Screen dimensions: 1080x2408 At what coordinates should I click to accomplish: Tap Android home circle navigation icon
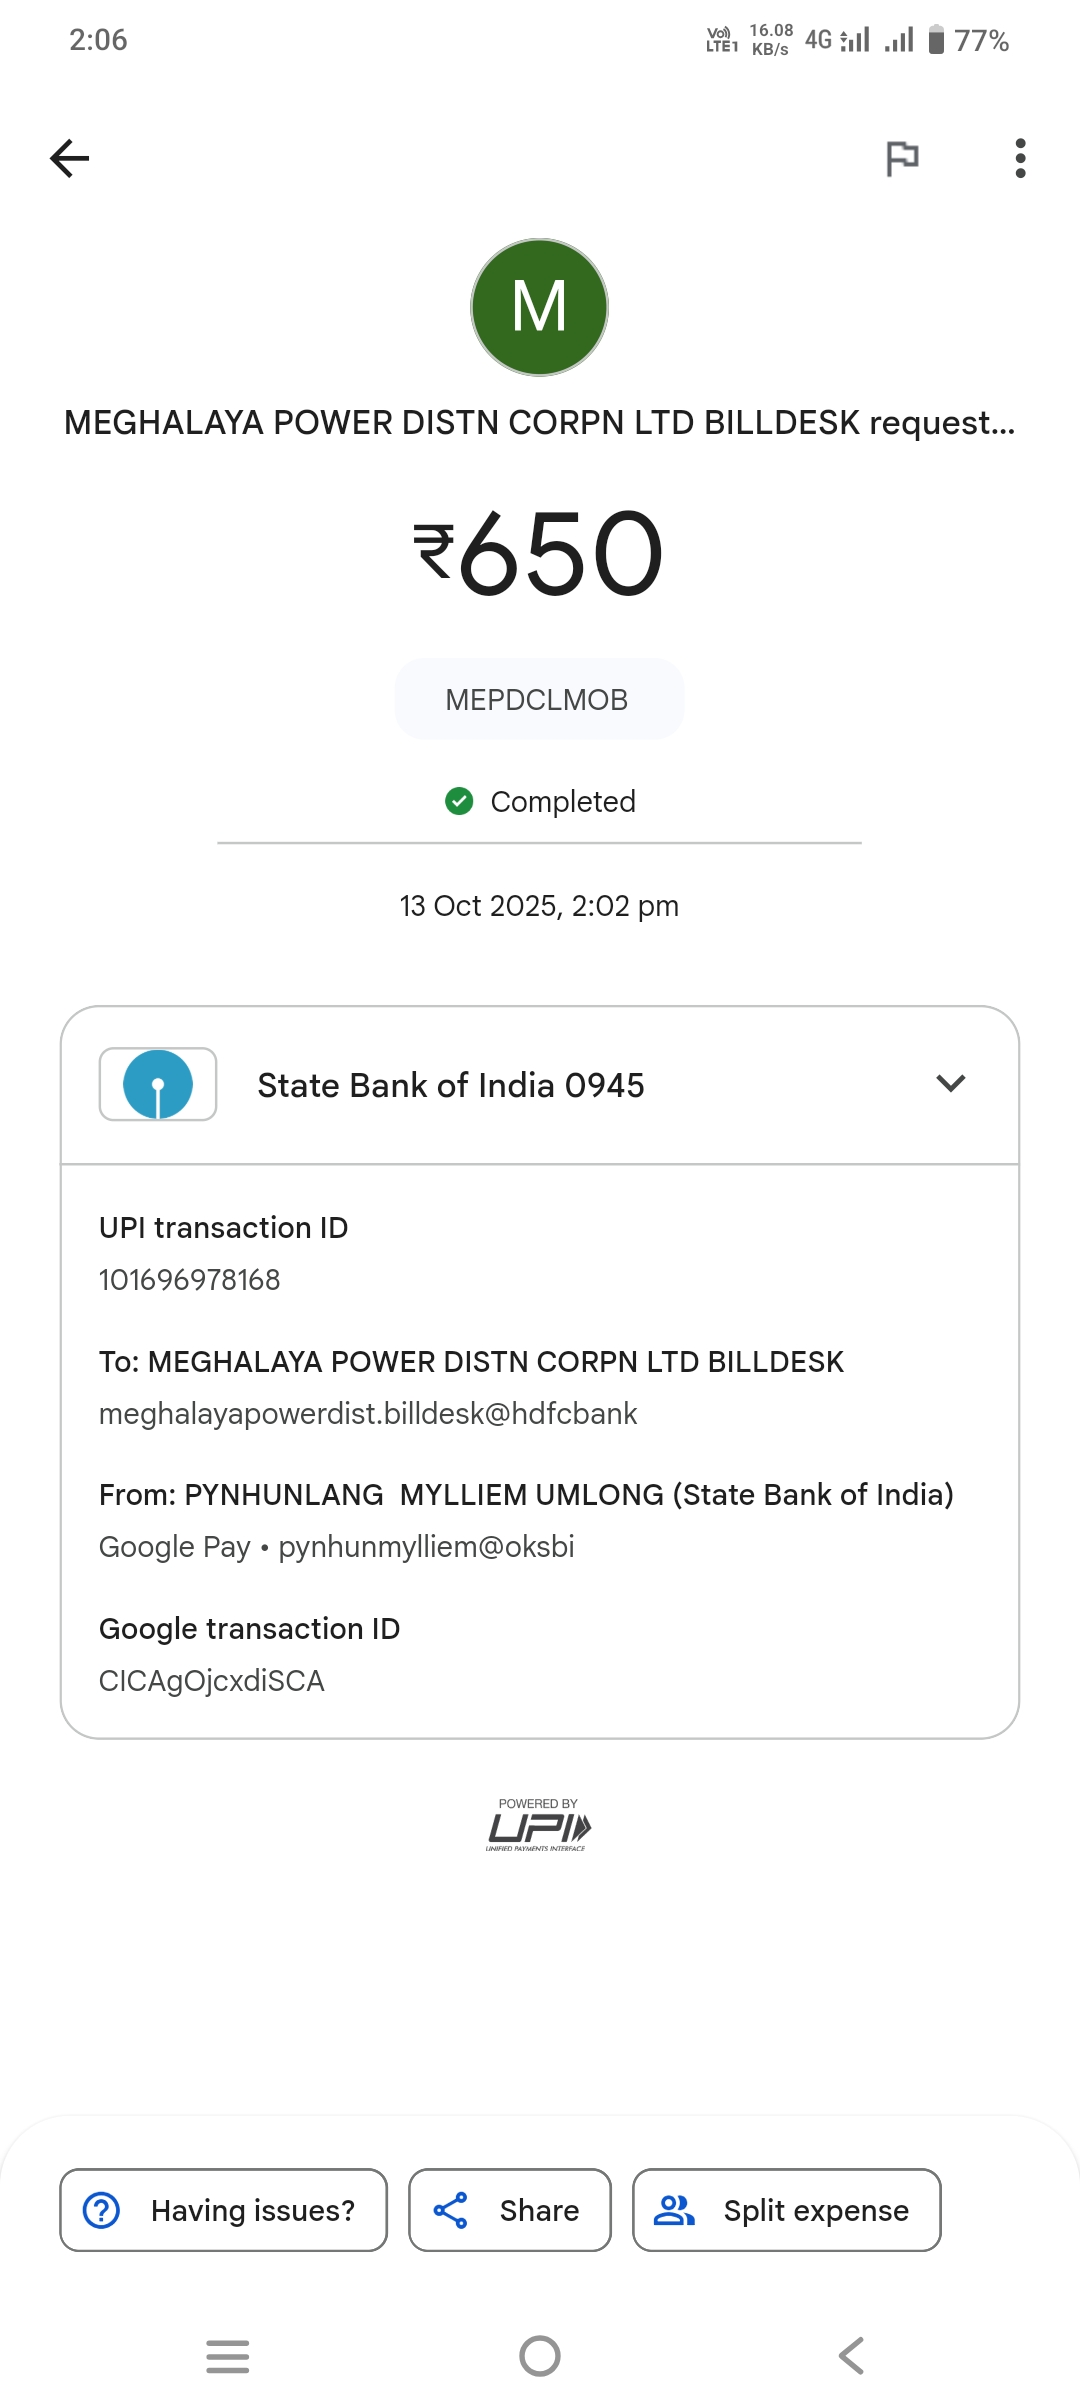click(x=540, y=2356)
